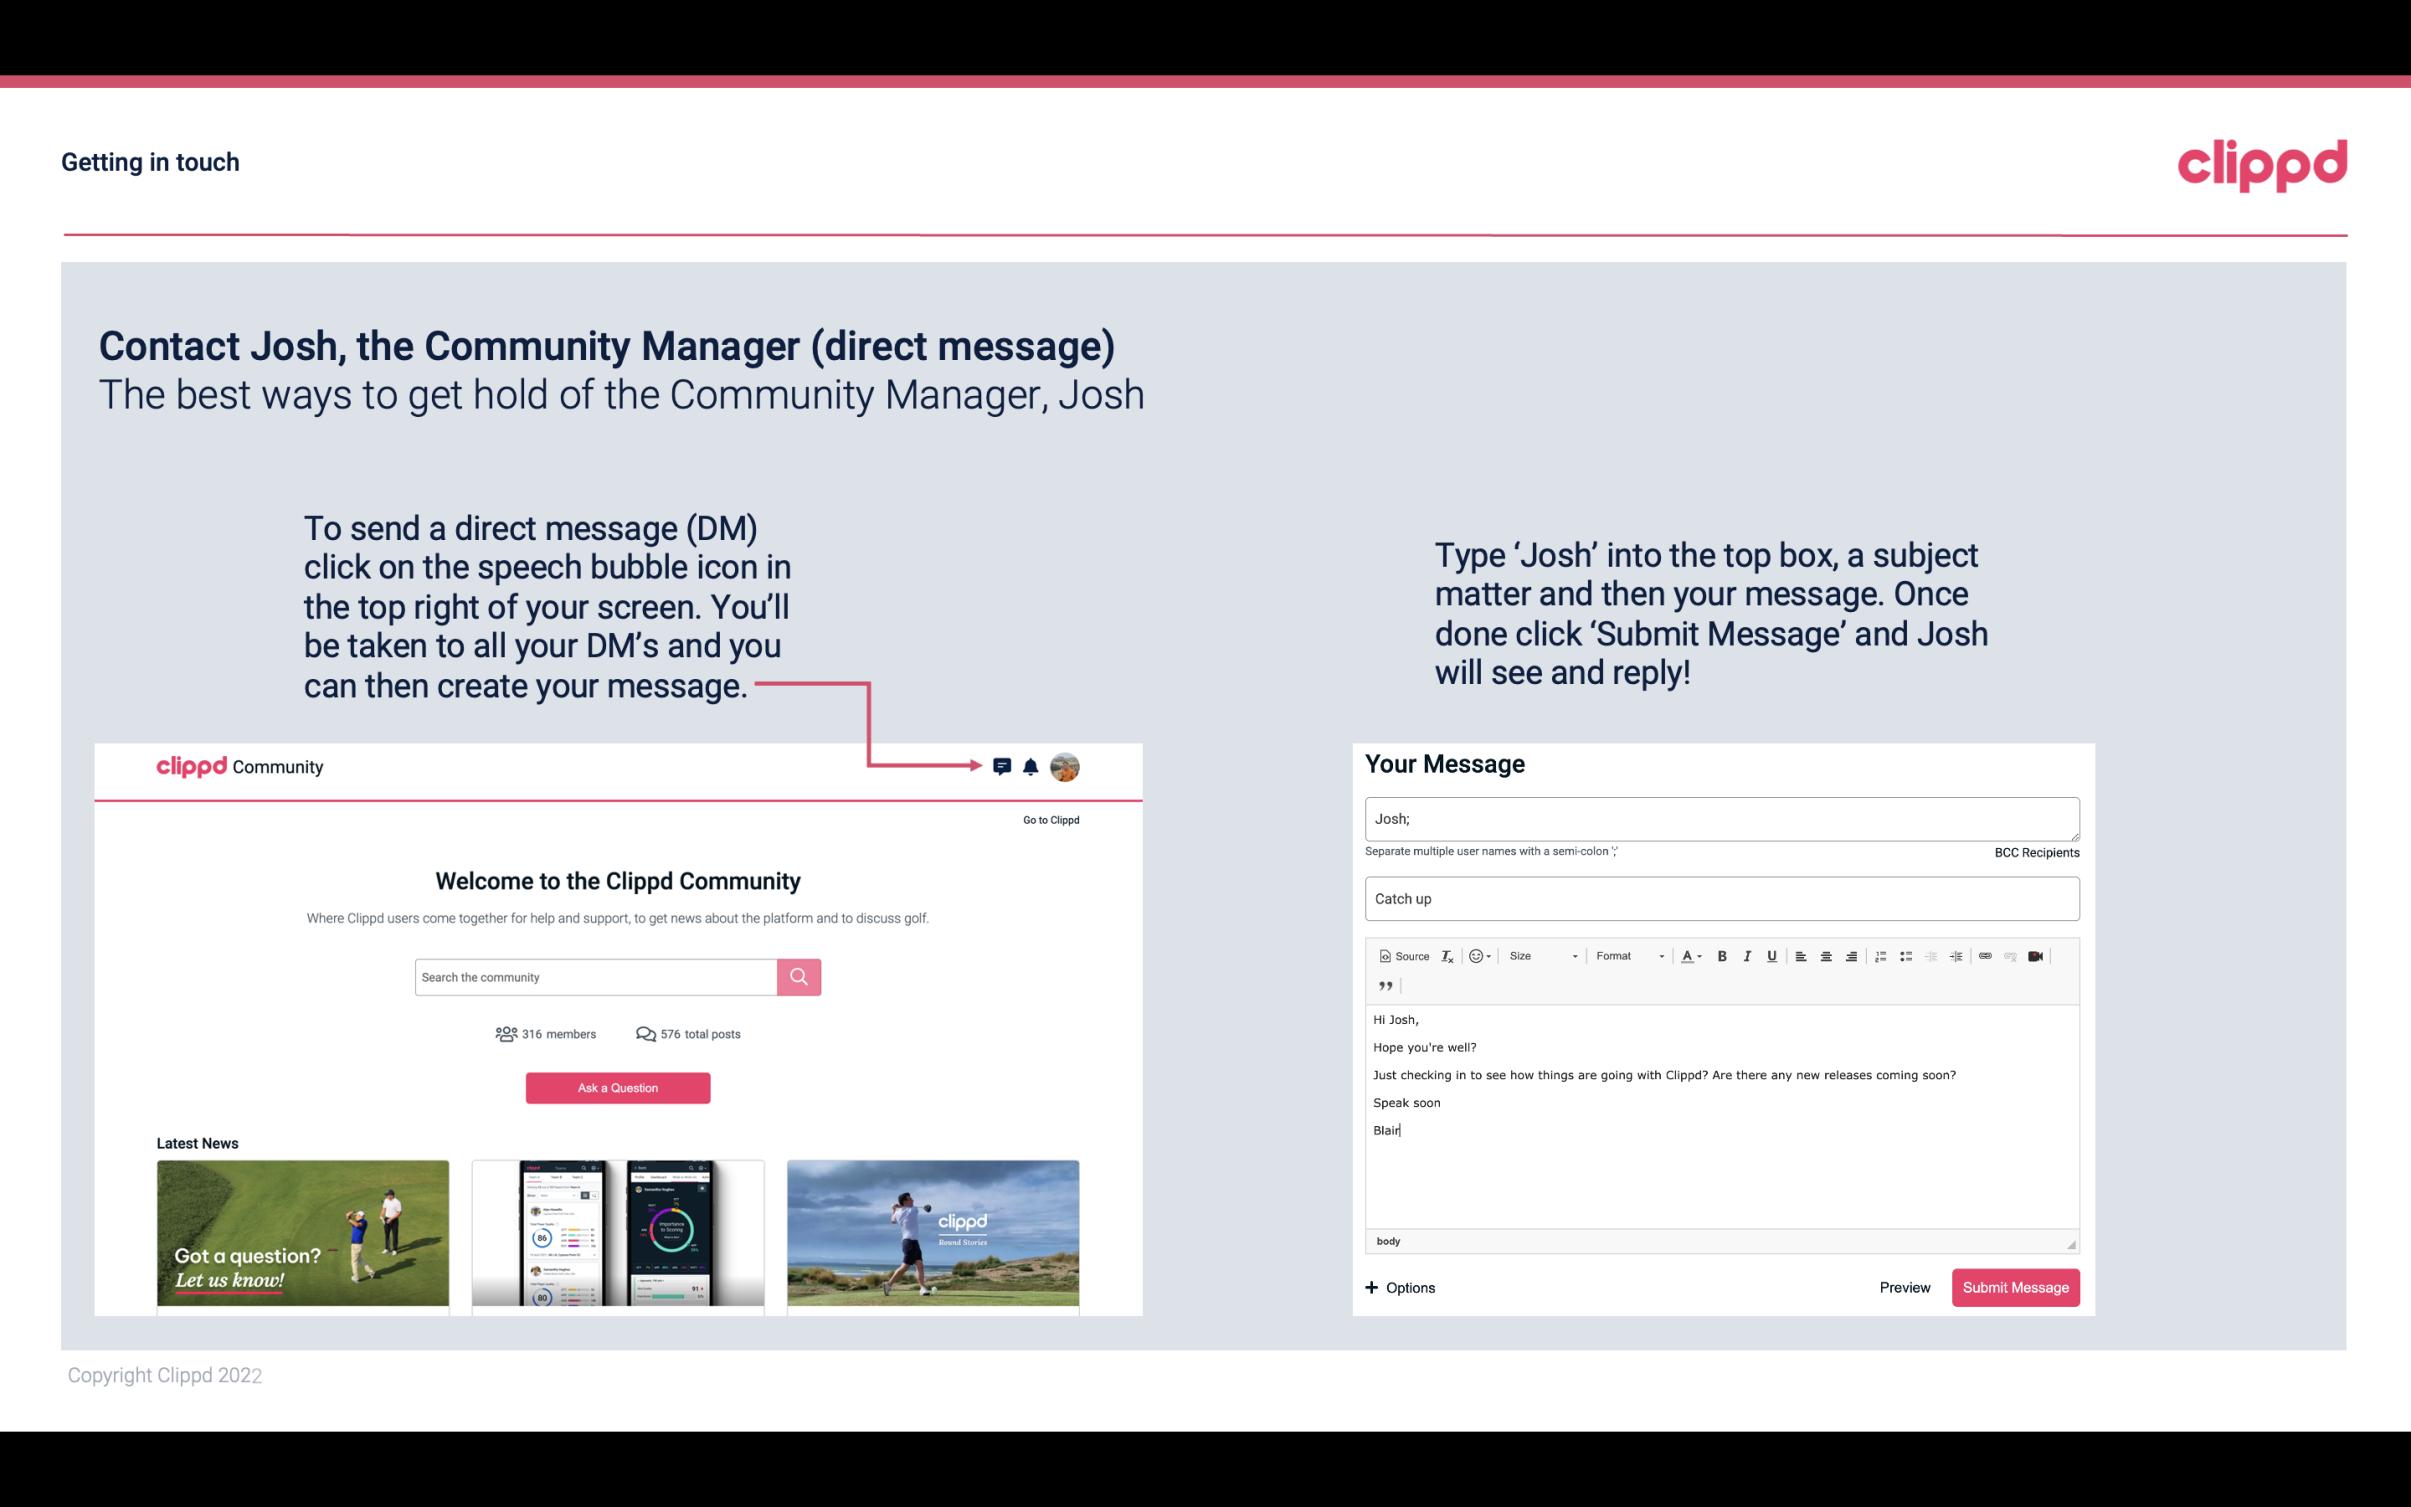This screenshot has height=1507, width=2411.
Task: Toggle BCC Recipients option
Action: tap(2034, 852)
